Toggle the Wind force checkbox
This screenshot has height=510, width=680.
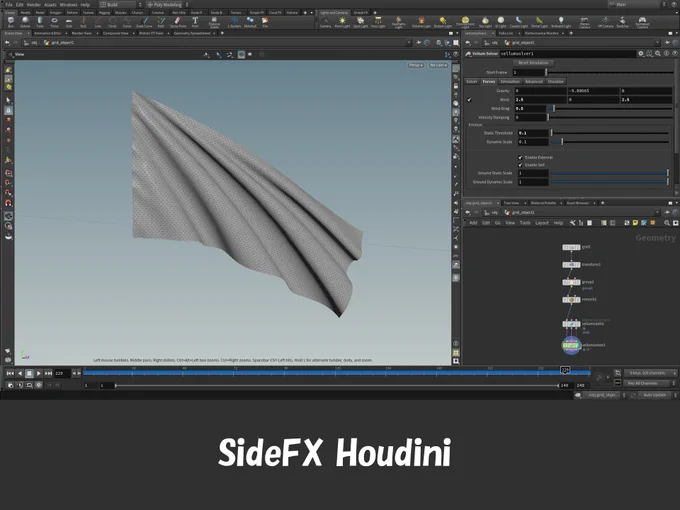coord(469,100)
